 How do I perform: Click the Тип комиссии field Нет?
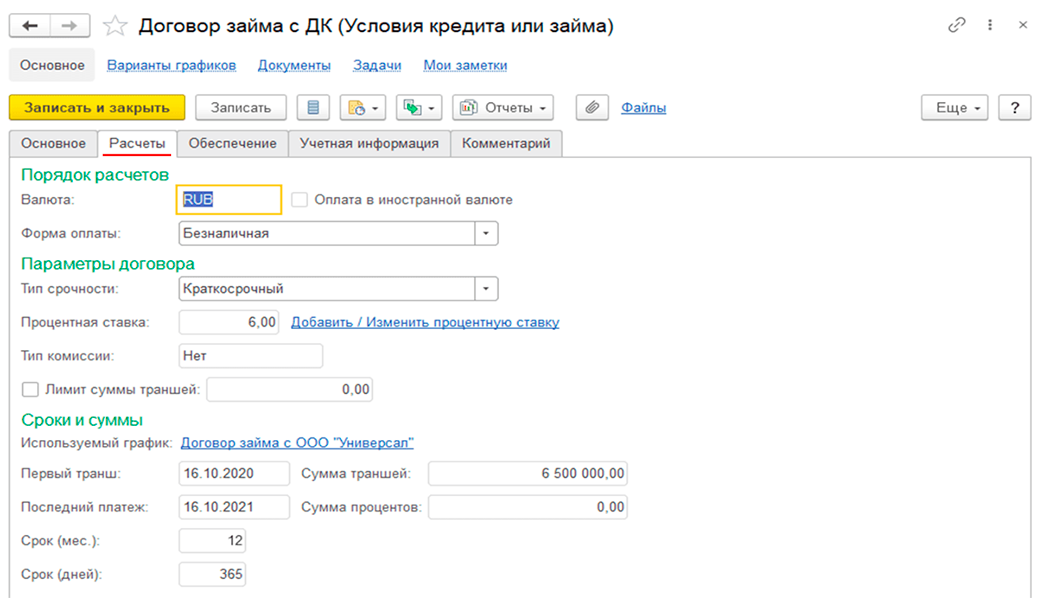tap(251, 356)
